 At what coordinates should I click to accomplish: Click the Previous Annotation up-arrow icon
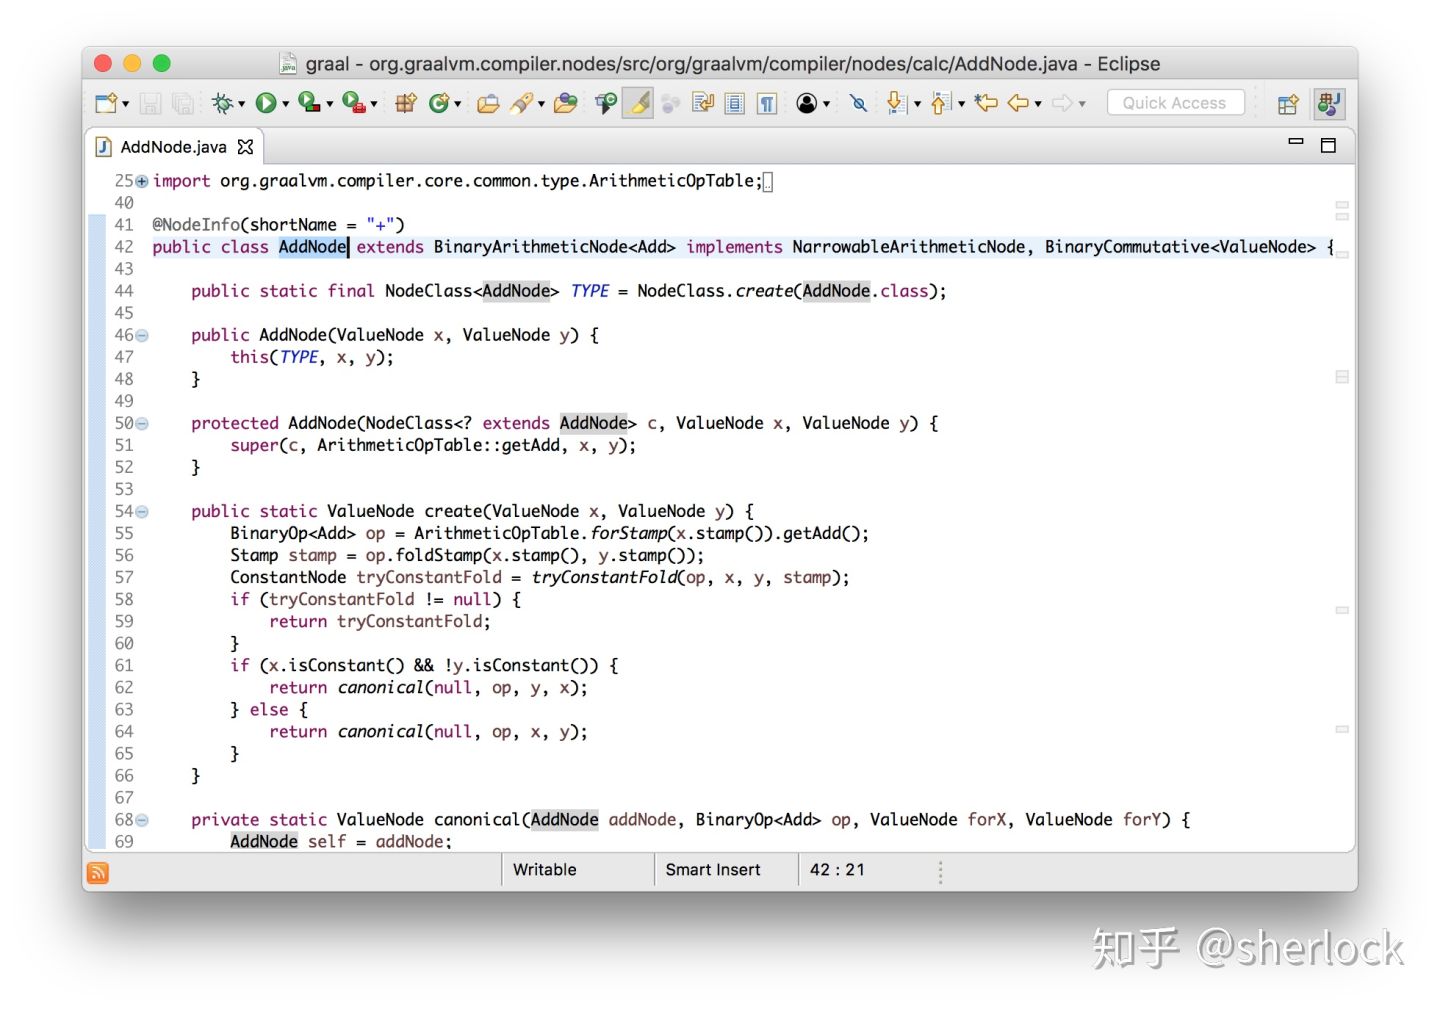coord(940,103)
